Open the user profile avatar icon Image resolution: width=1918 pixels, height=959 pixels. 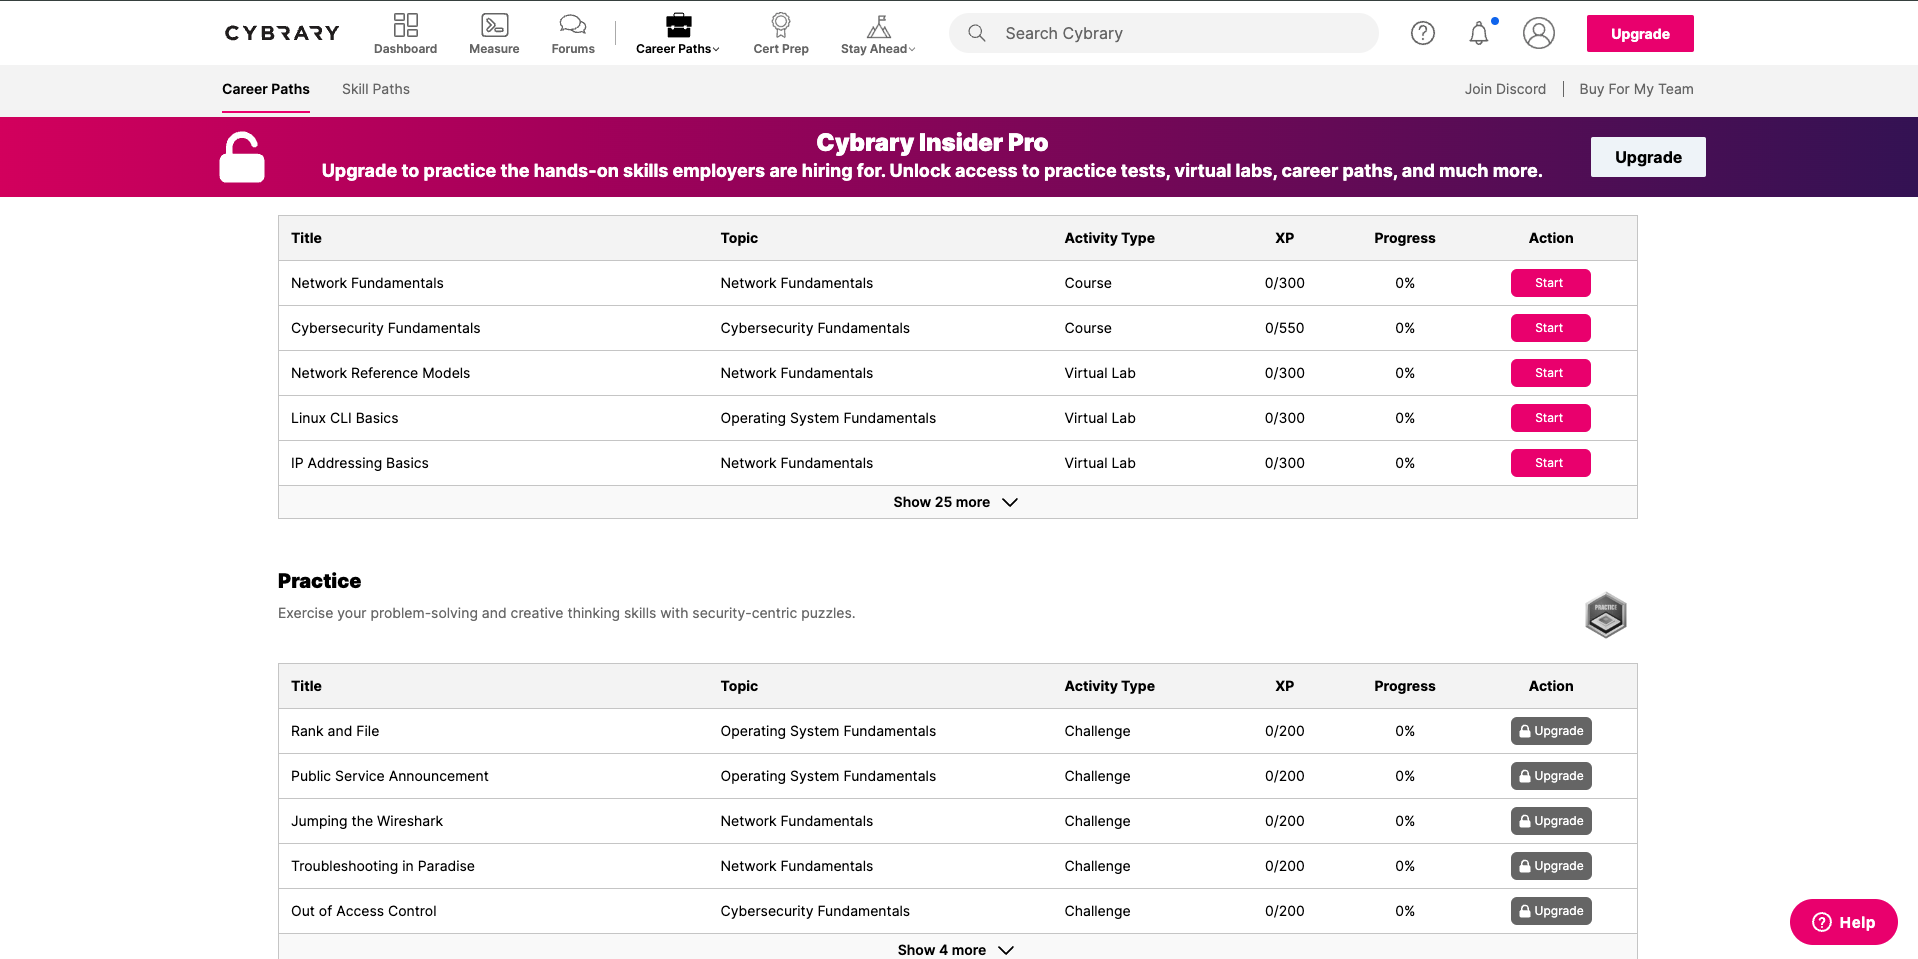pyautogui.click(x=1538, y=33)
